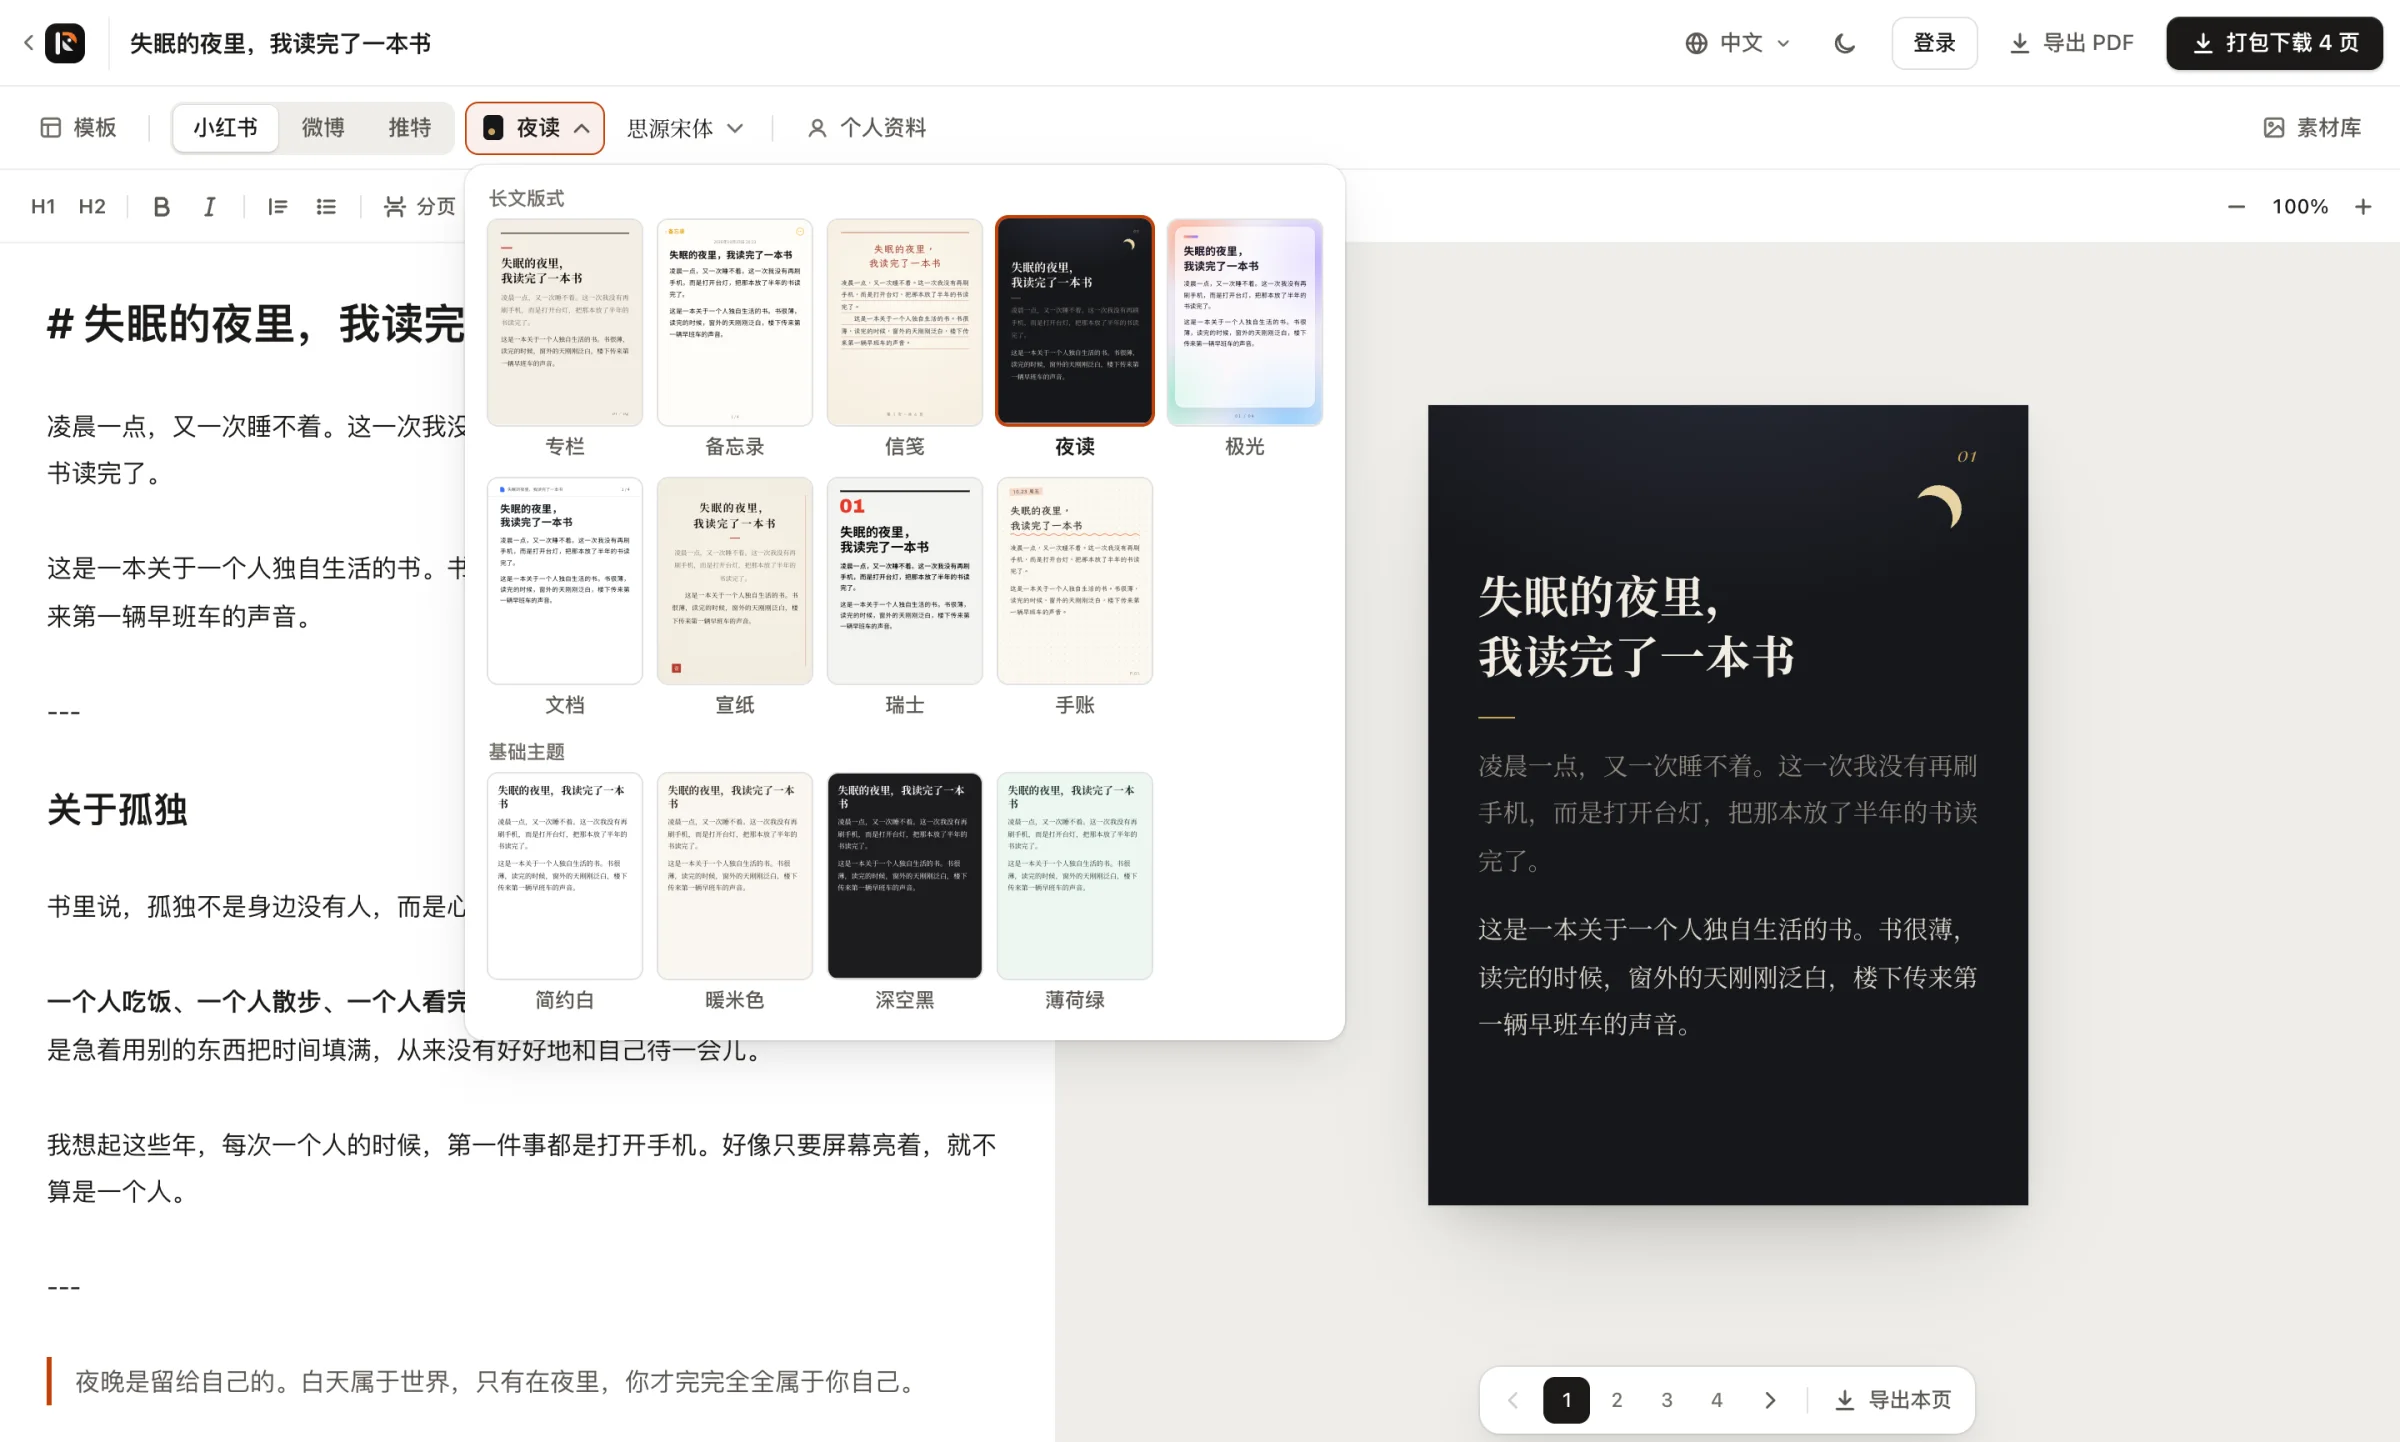2400x1442 pixels.
Task: Select the 专栏 layout thumbnail
Action: coord(564,322)
